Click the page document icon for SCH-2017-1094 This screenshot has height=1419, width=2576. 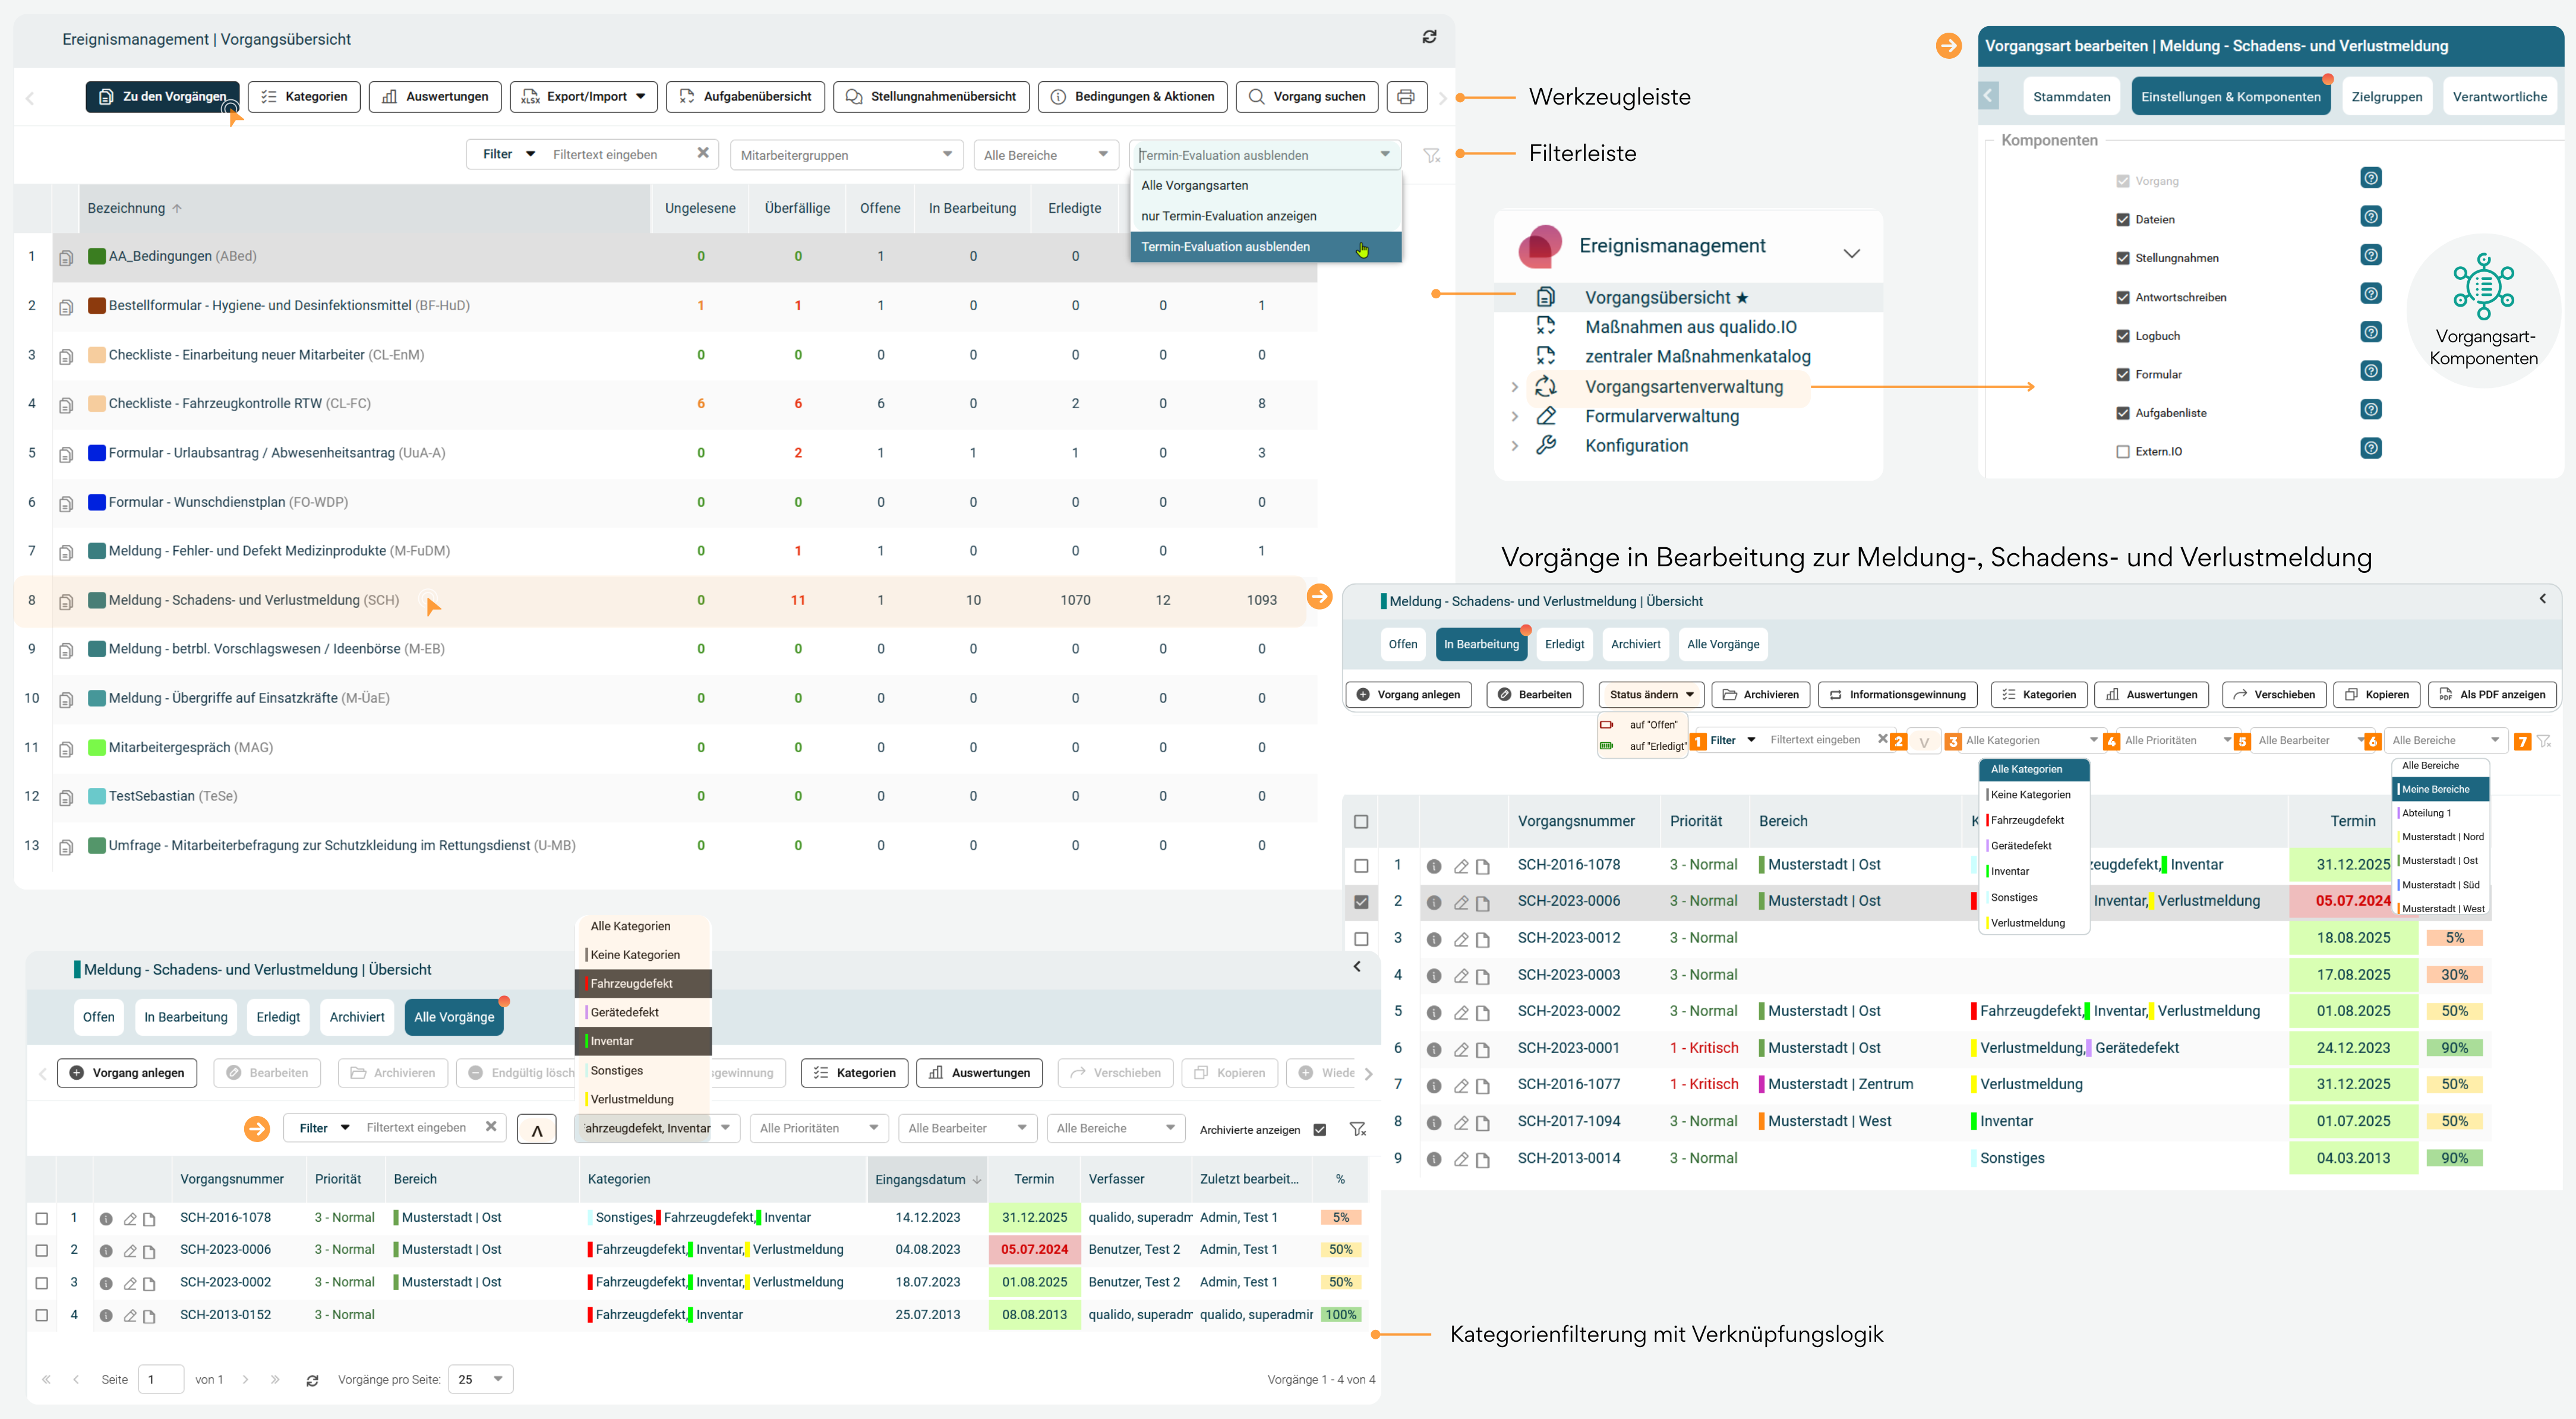click(x=1483, y=1122)
